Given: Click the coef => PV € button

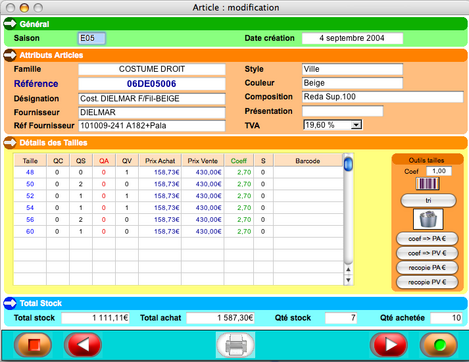Looking at the screenshot, I should [427, 253].
